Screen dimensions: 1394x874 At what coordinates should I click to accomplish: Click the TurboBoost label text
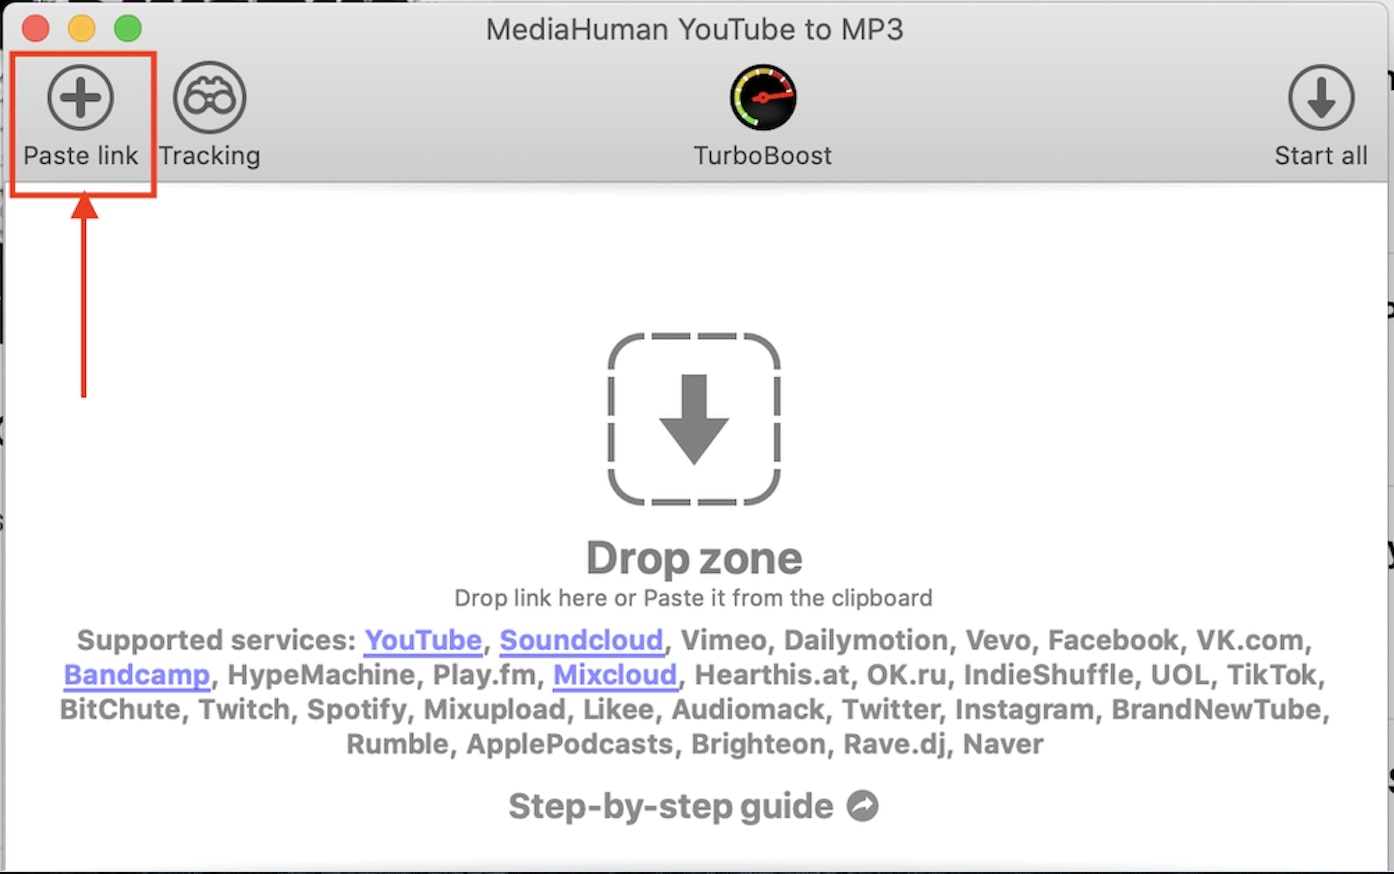click(763, 156)
